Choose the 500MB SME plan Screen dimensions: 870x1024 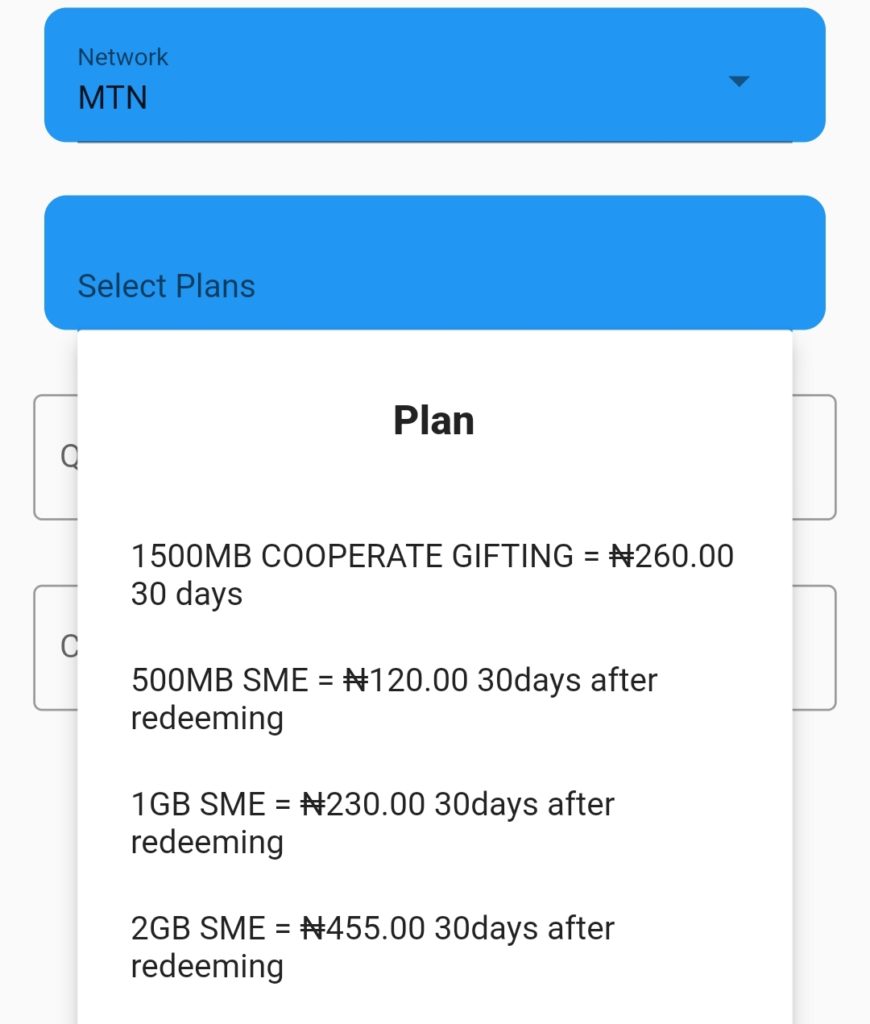394,698
